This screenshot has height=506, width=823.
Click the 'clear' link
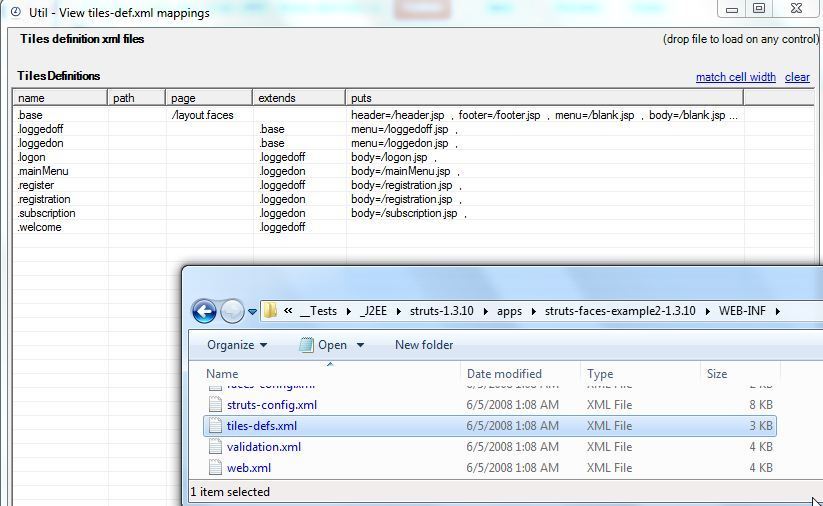(797, 77)
